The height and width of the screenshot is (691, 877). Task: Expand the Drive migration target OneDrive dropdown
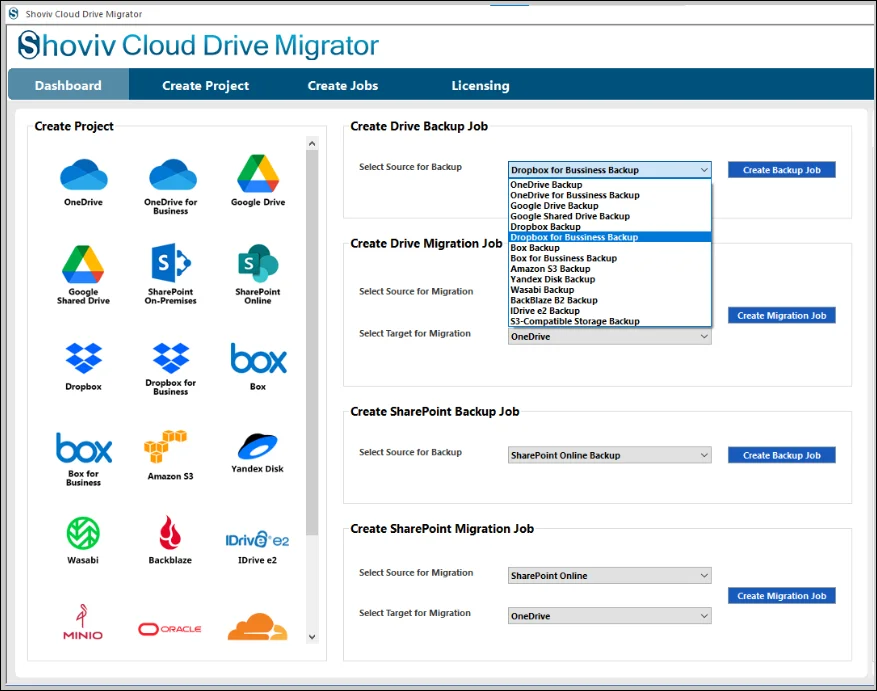pyautogui.click(x=610, y=336)
